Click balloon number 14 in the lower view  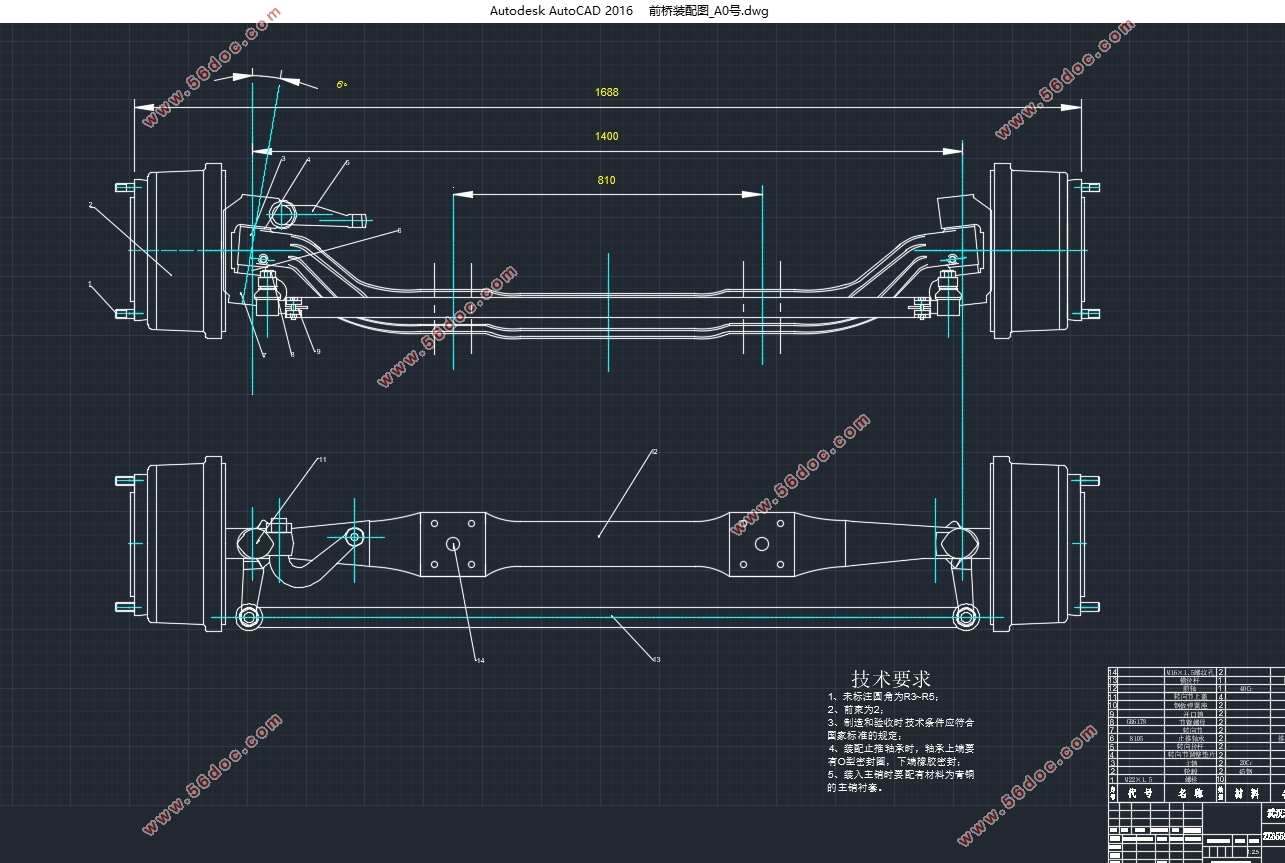coord(480,660)
